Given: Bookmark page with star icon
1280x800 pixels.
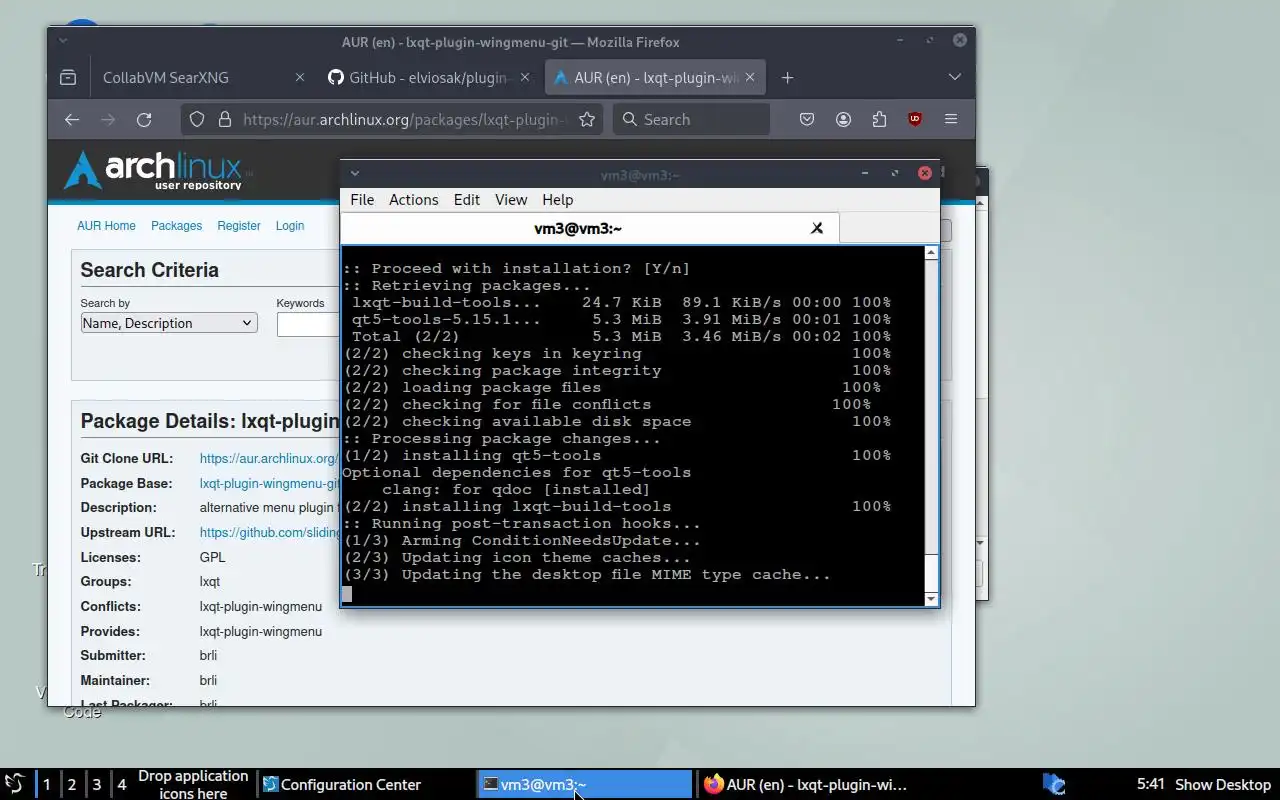Looking at the screenshot, I should [x=587, y=119].
